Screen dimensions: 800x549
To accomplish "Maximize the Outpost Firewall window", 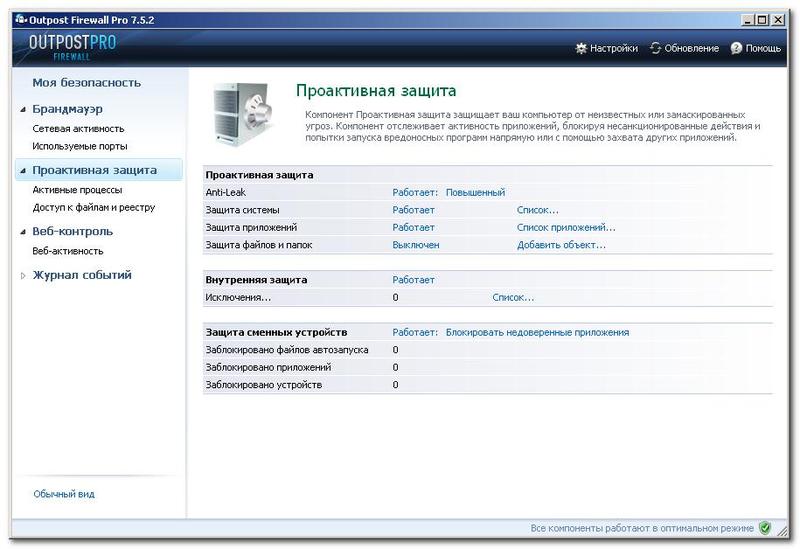I will [x=762, y=20].
